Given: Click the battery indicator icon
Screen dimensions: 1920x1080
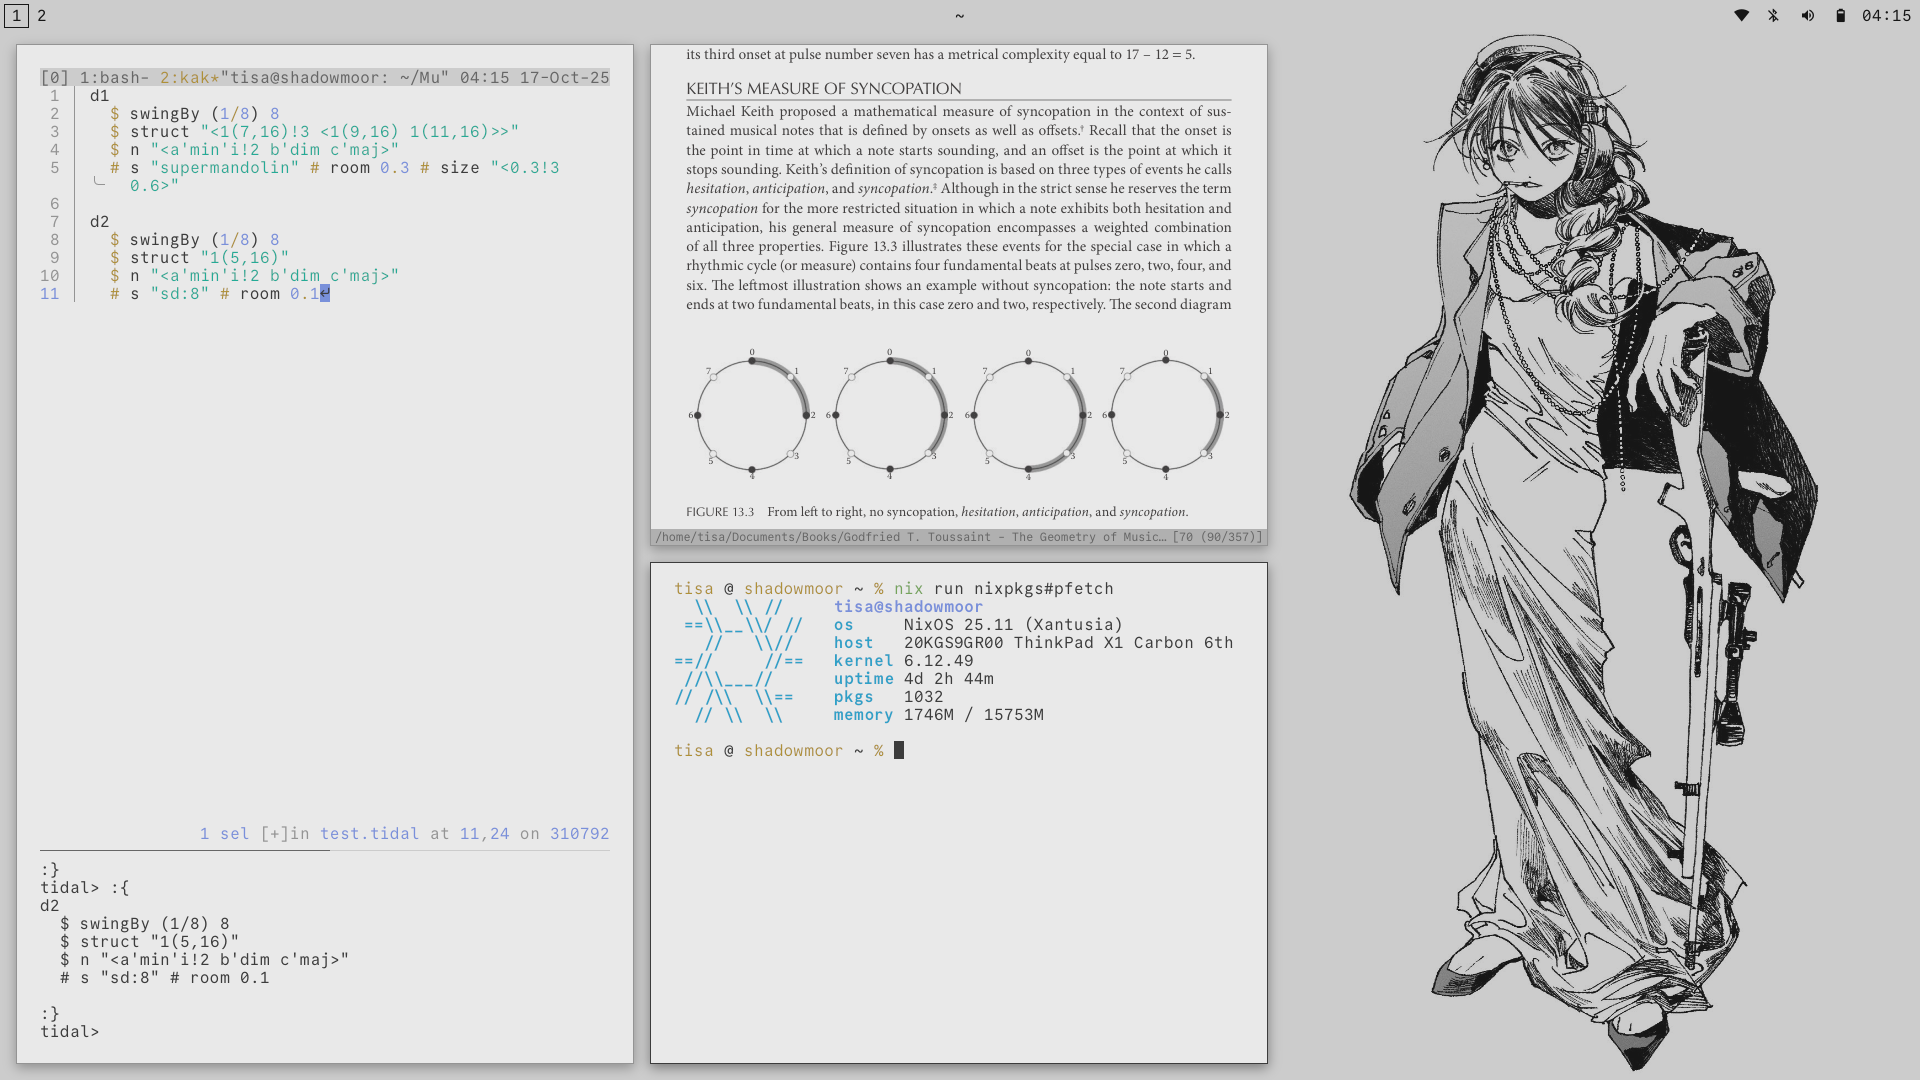Looking at the screenshot, I should (x=1840, y=15).
